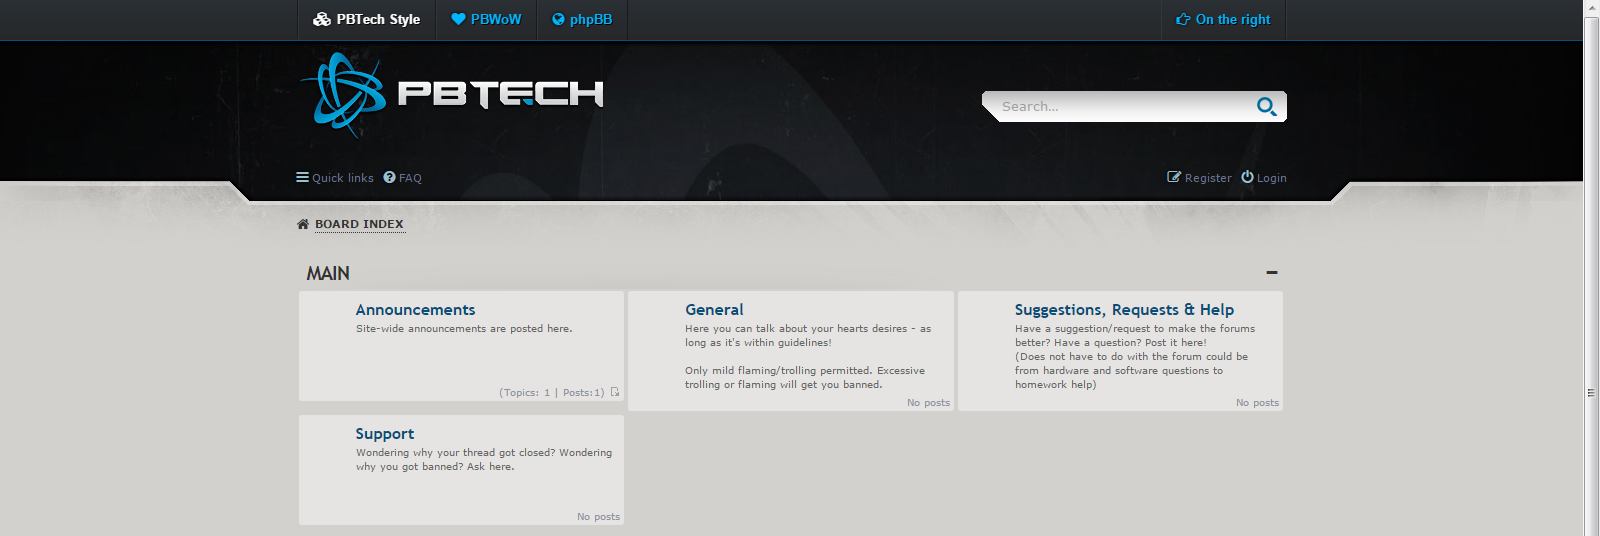Viewport: 1600px width, 536px height.
Task: Click '(Topics: 1 | Posts:1)' text
Action: (x=552, y=392)
